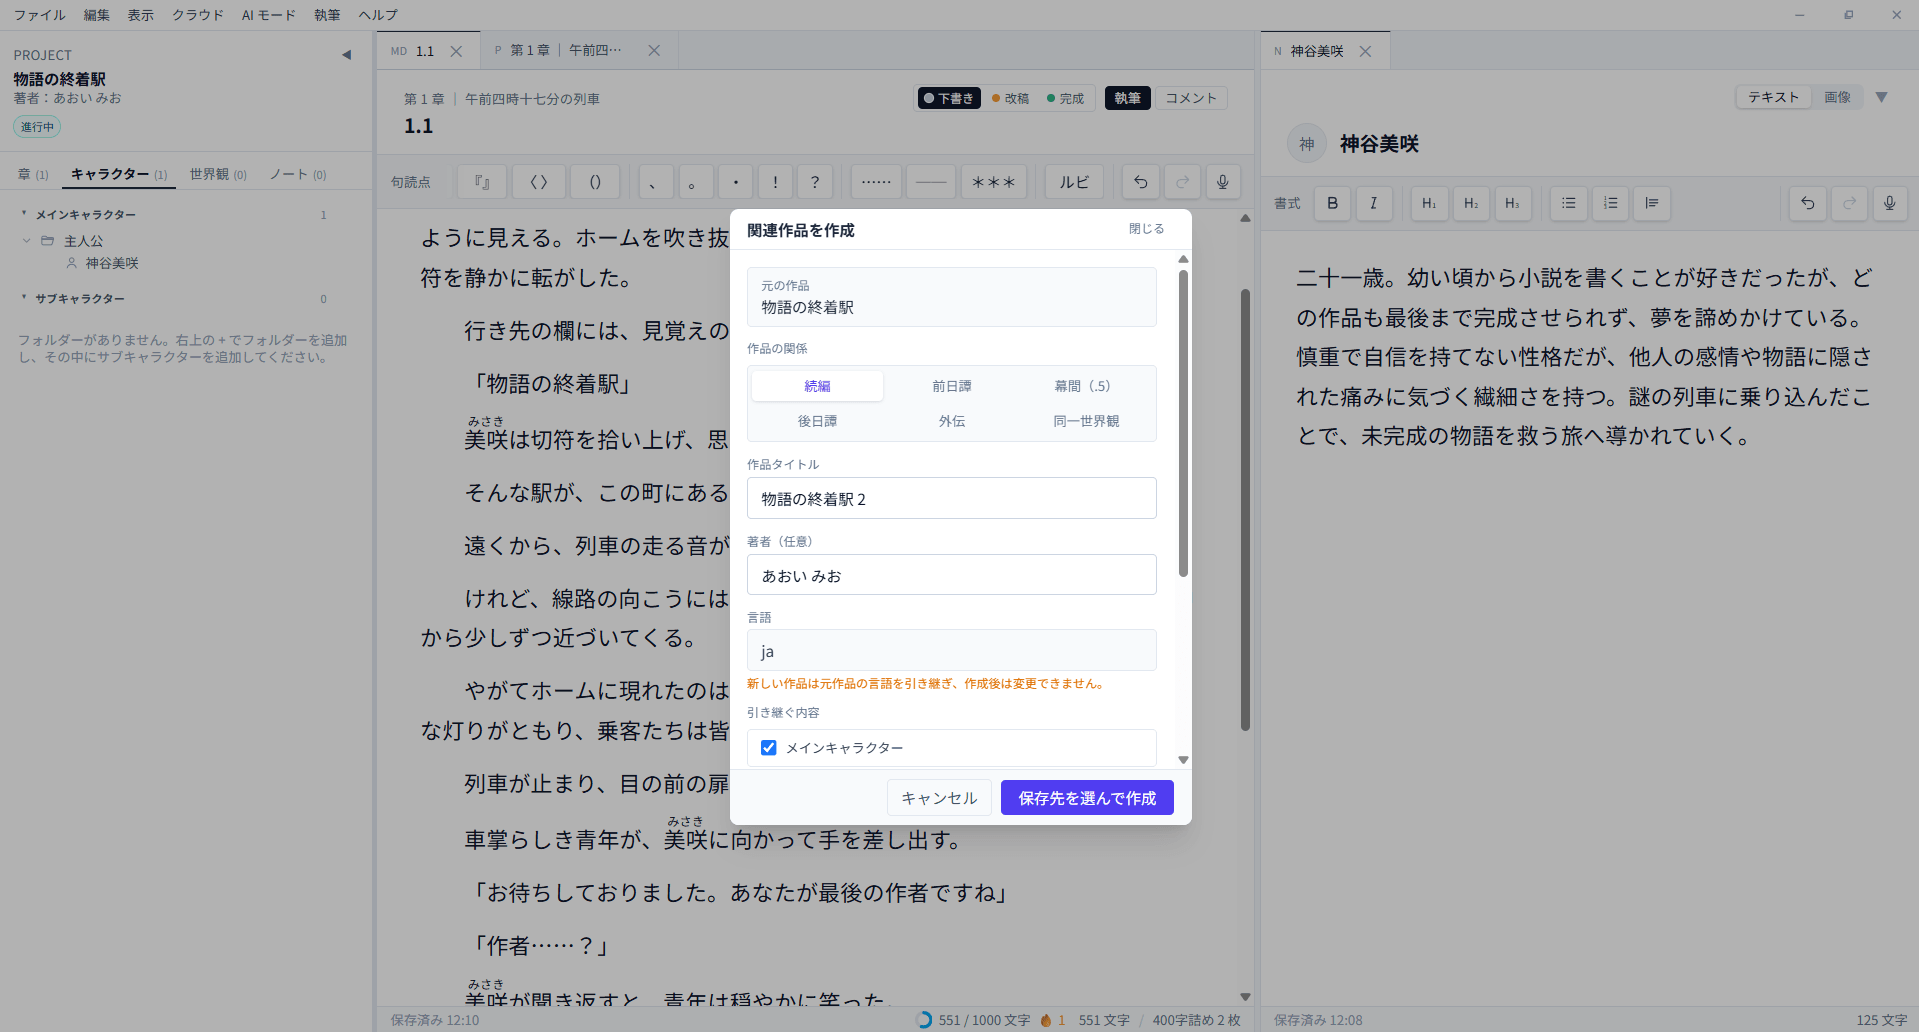The image size is (1919, 1032).
Task: Switch to コメント mode
Action: 1191,98
